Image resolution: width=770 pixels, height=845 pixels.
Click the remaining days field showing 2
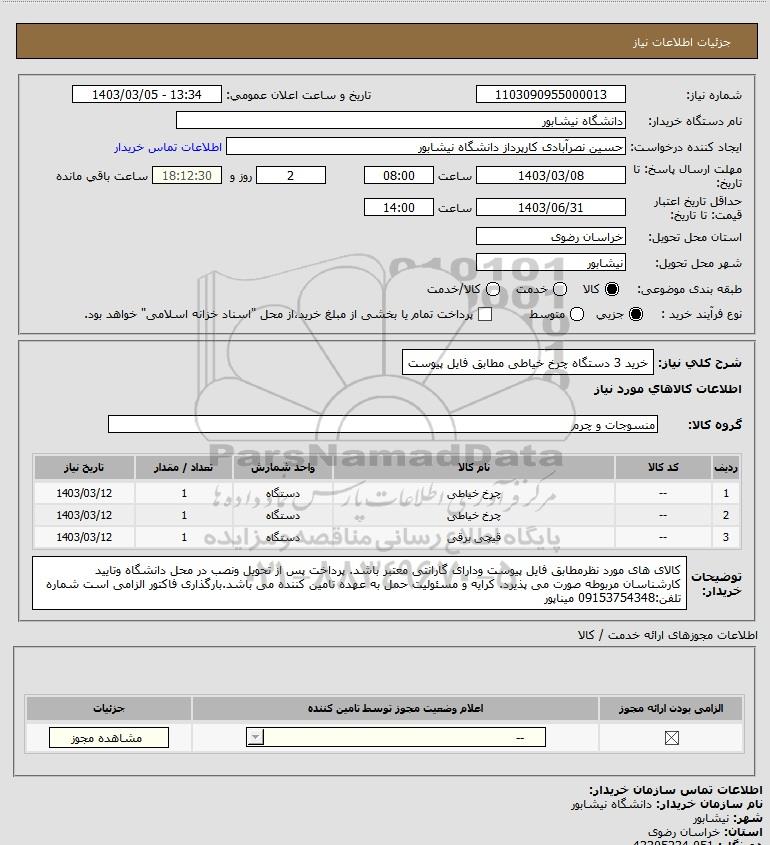click(291, 175)
